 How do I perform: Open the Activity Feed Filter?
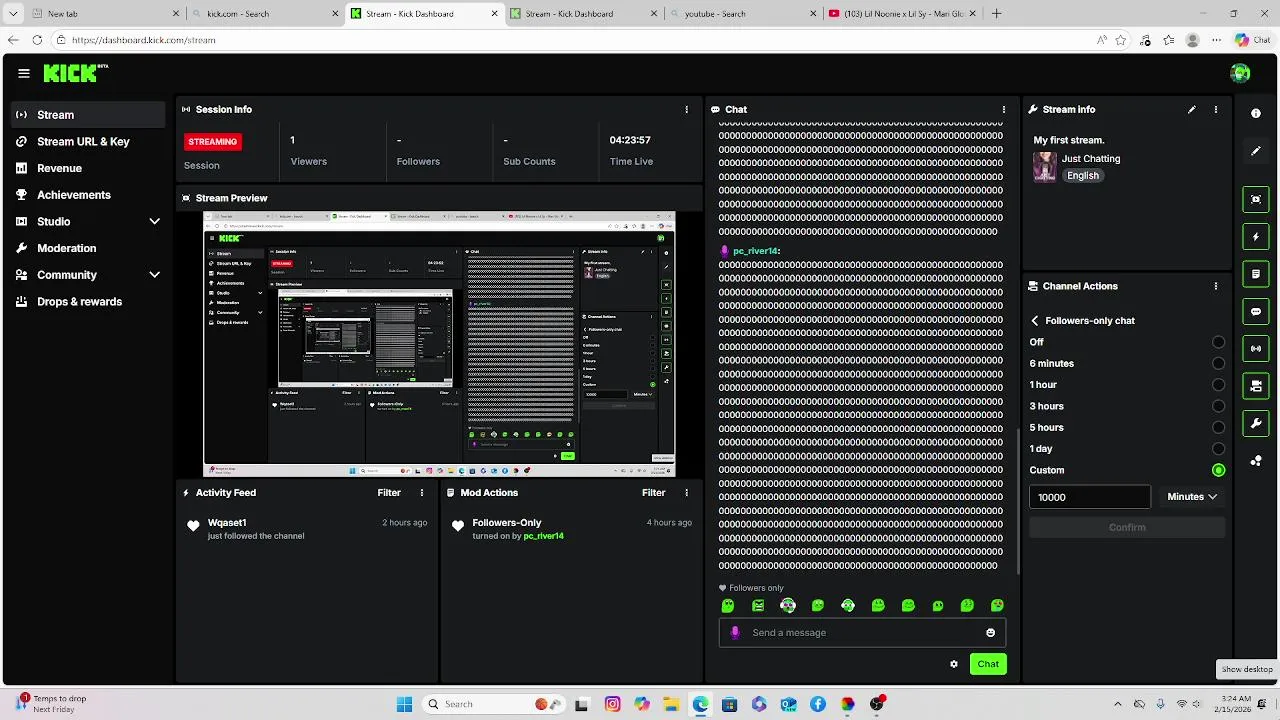pyautogui.click(x=389, y=492)
